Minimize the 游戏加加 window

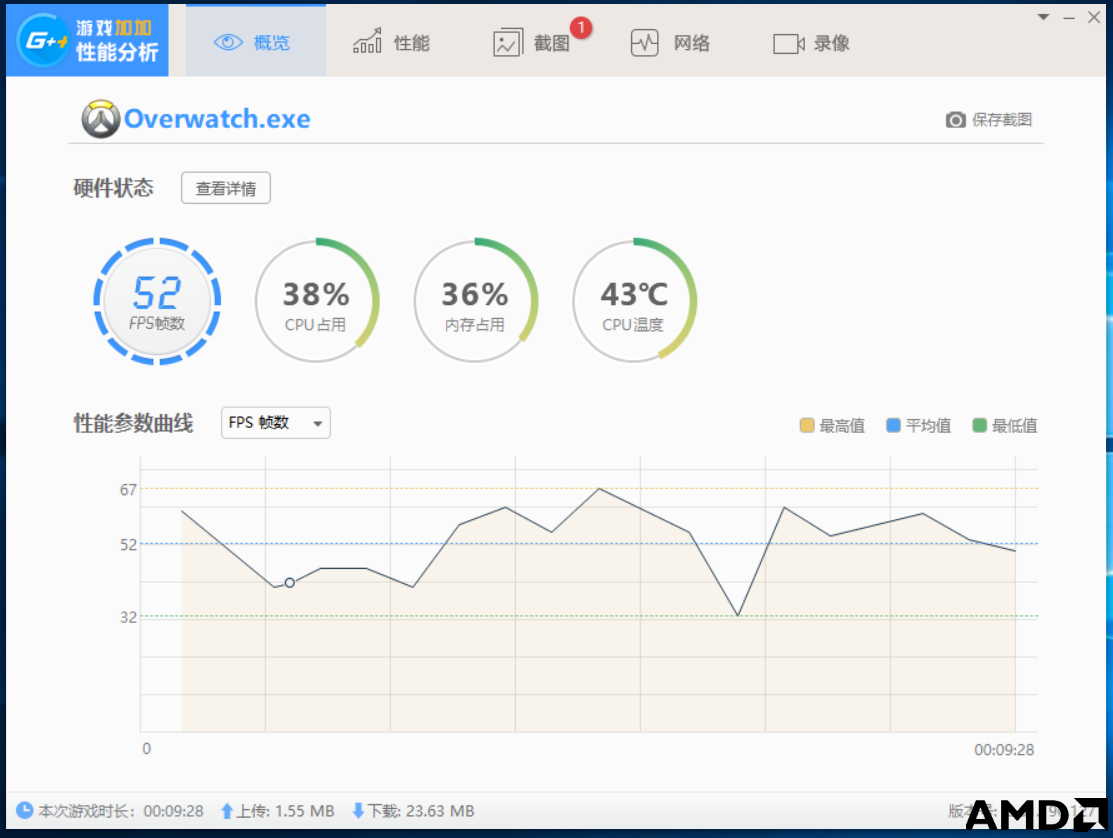[1069, 18]
